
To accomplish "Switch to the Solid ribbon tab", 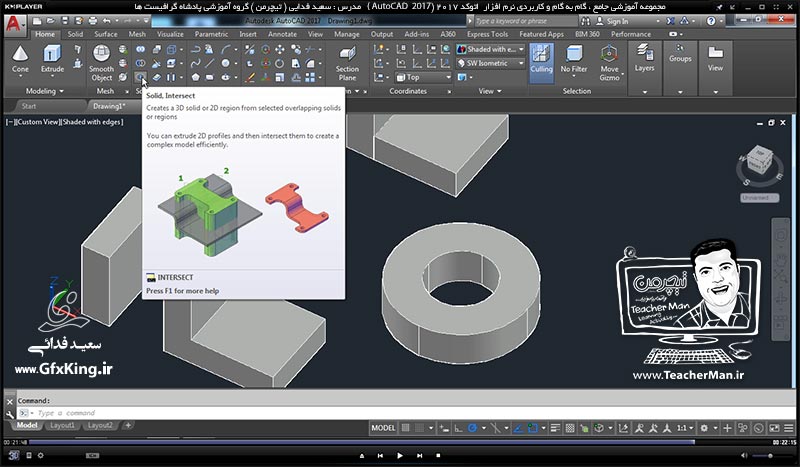I will 75,34.
